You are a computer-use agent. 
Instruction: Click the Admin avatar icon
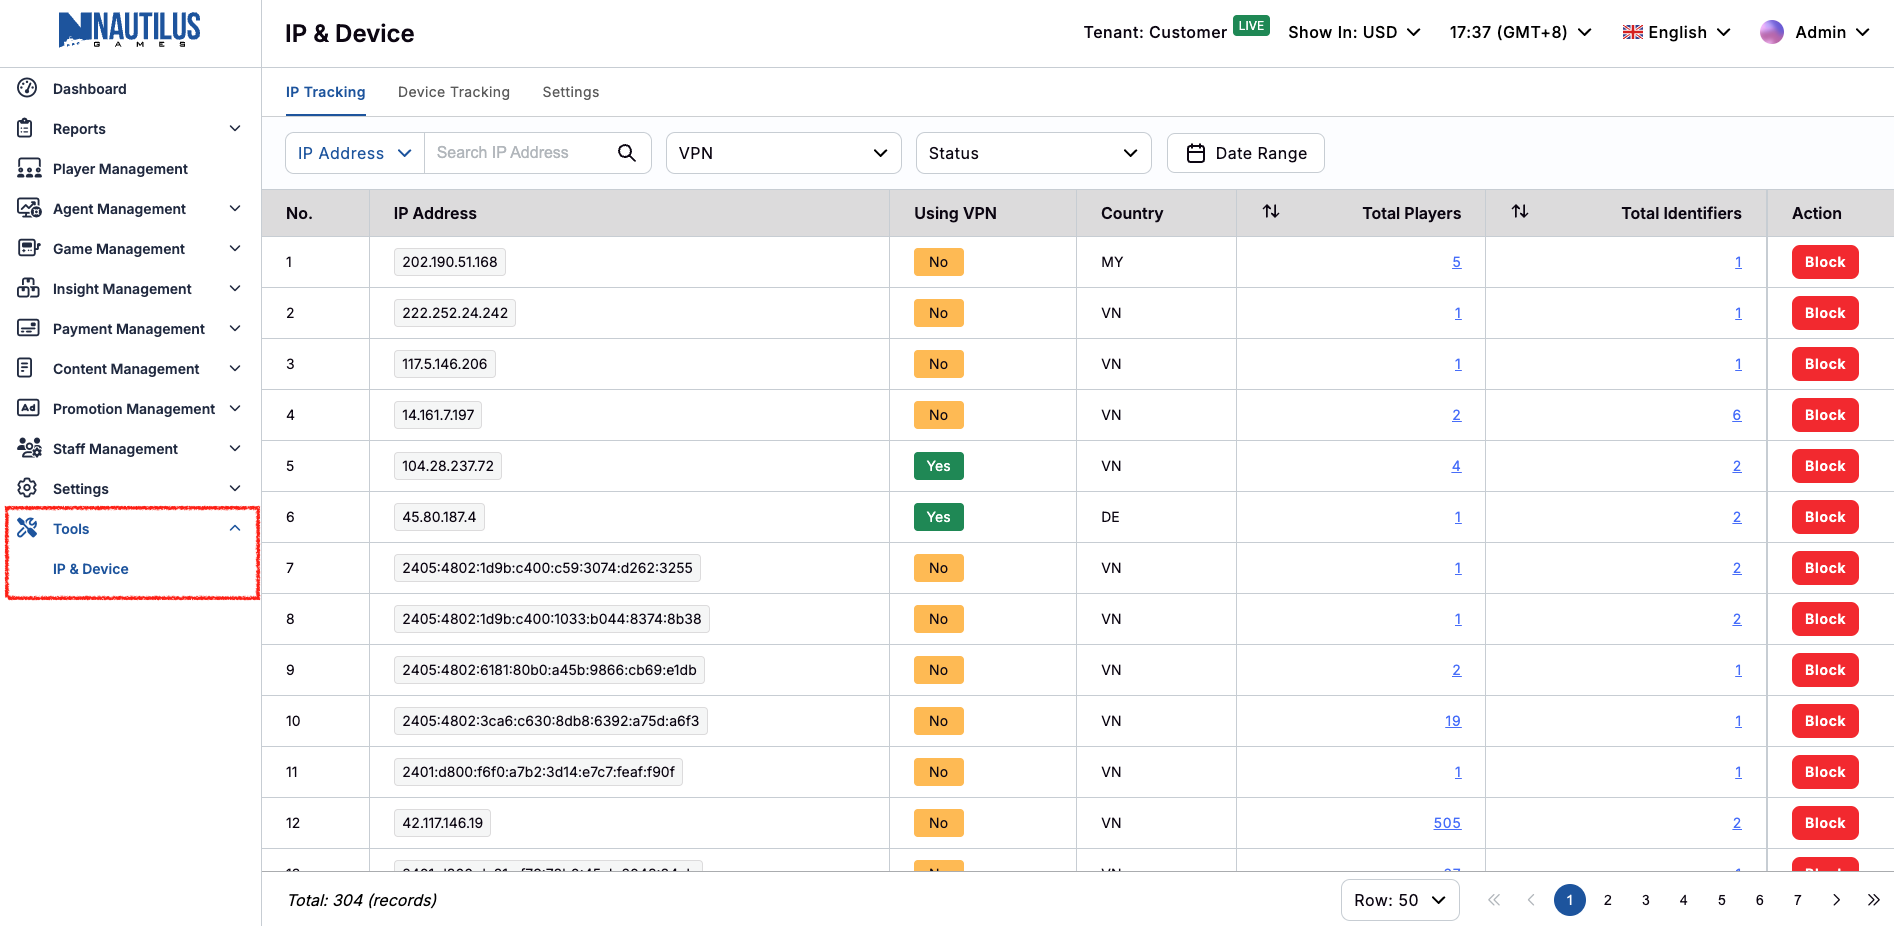[1771, 32]
